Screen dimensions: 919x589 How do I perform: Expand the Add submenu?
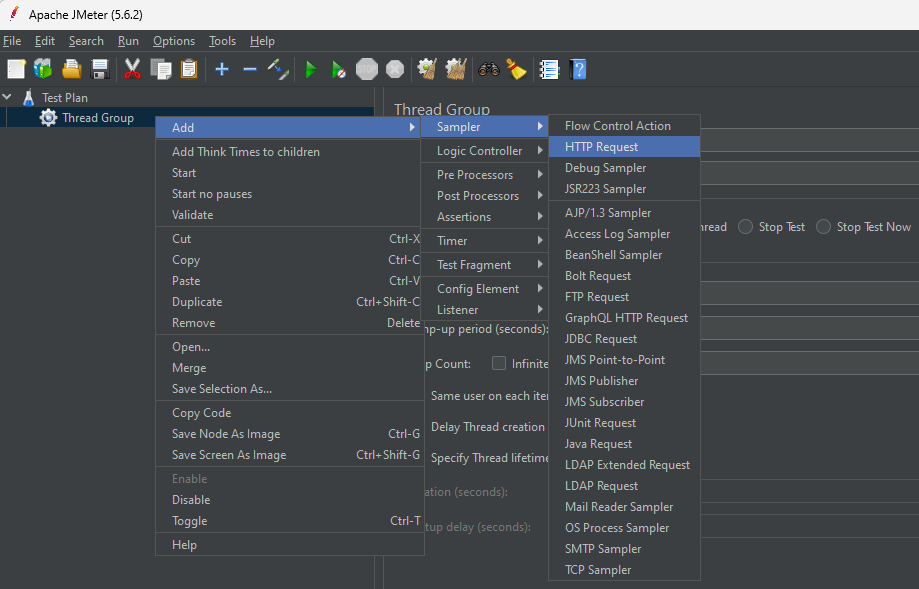point(287,127)
